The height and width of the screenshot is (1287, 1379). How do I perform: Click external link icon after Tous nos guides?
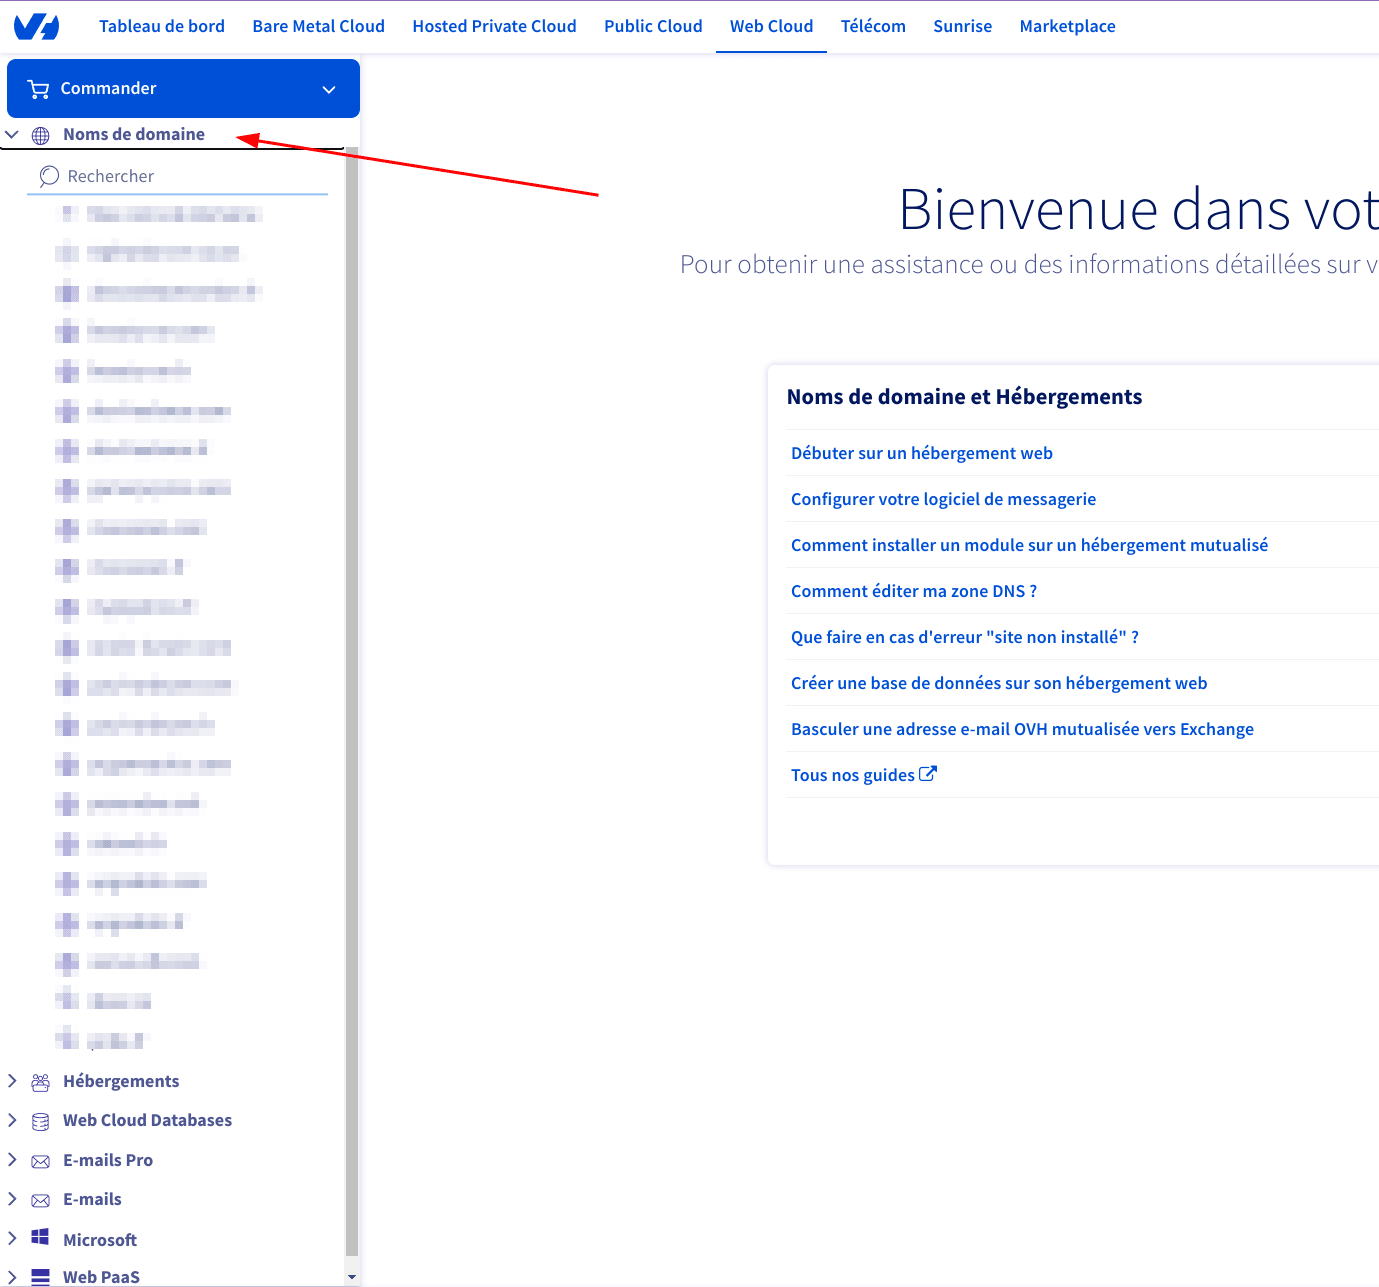(928, 773)
